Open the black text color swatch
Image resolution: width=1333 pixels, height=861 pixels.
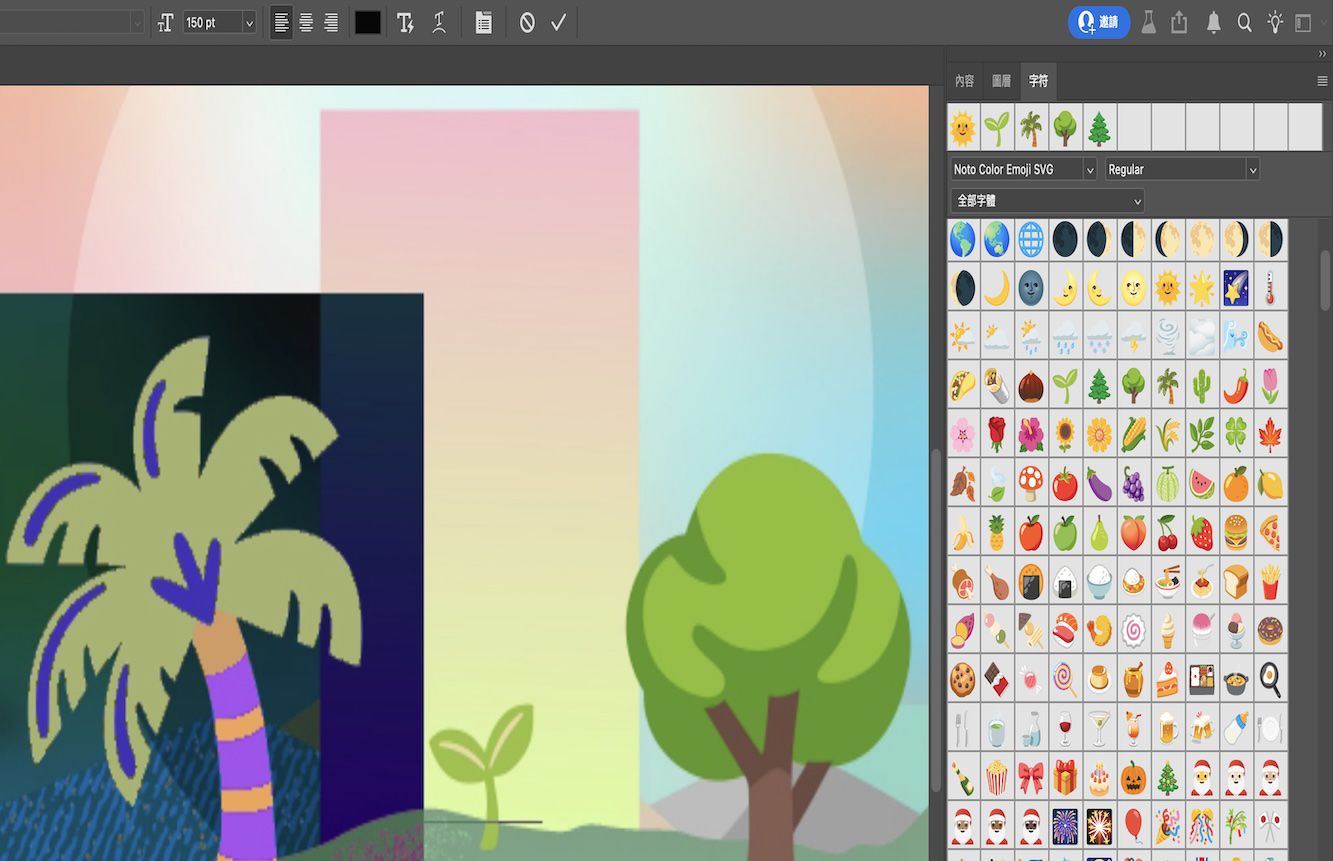tap(367, 22)
